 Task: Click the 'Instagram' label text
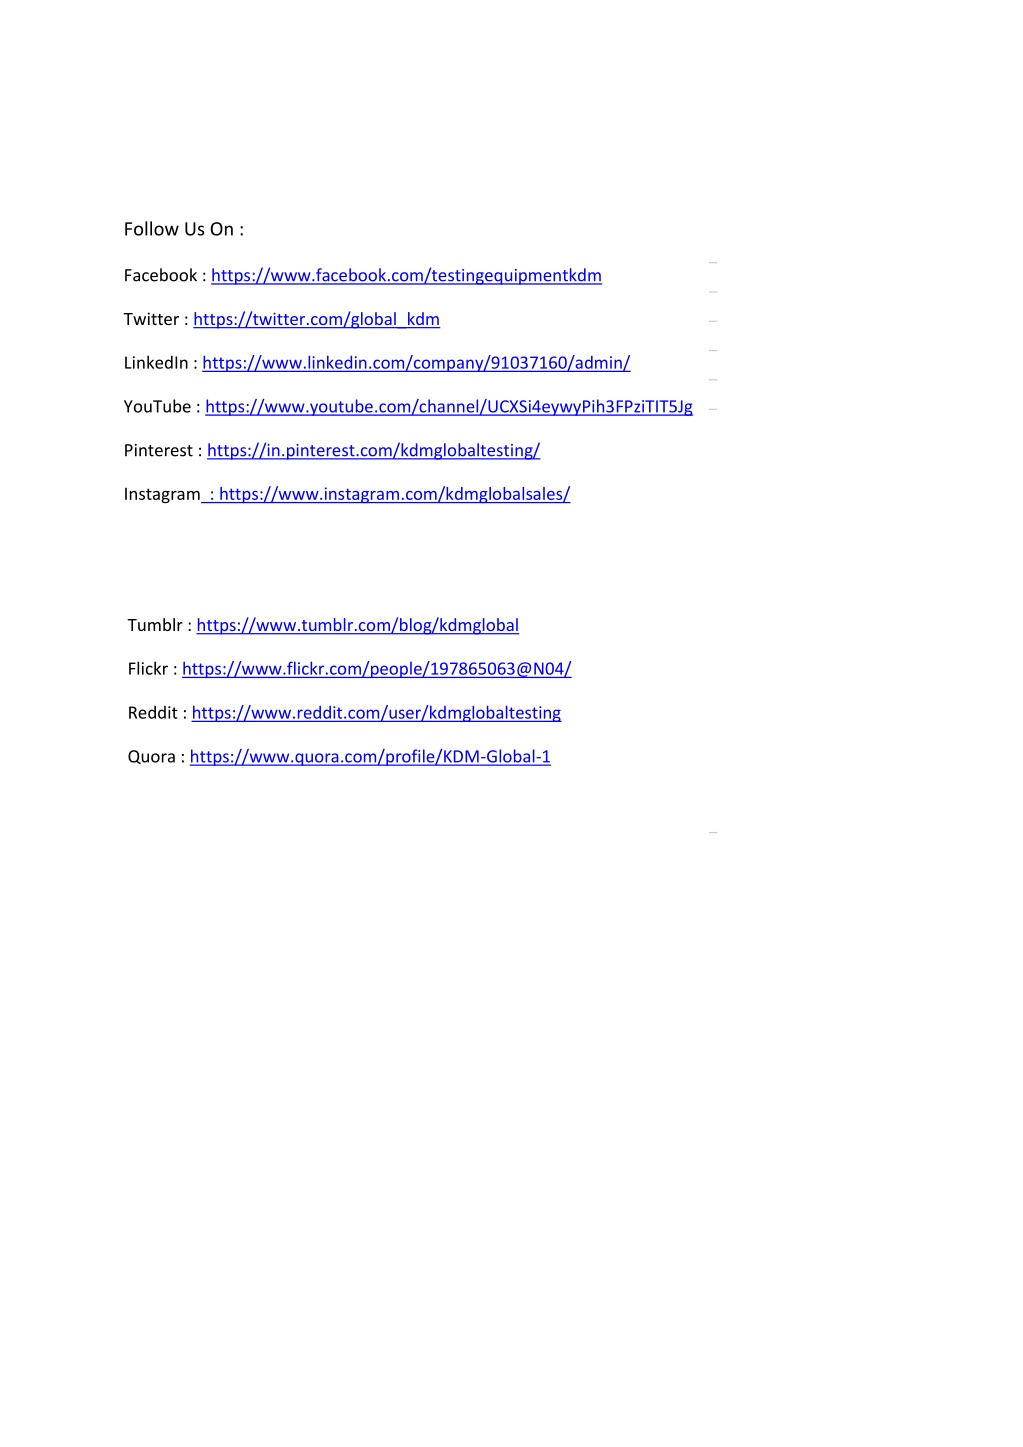tap(162, 494)
